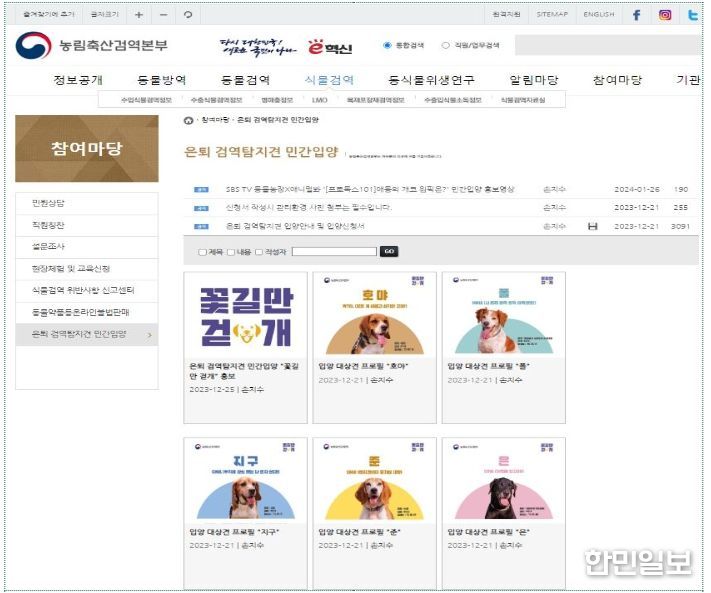711x593 pixels.
Task: Open the 알림마당 main menu
Action: pyautogui.click(x=534, y=80)
